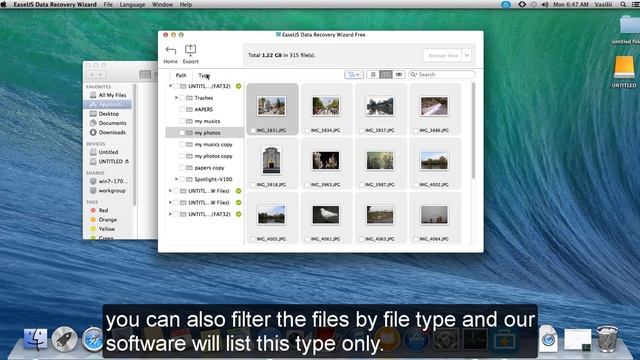Collapse the first UNTITL.../FAT32) tree node
Image resolution: width=640 pixels, height=360 pixels.
point(171,86)
